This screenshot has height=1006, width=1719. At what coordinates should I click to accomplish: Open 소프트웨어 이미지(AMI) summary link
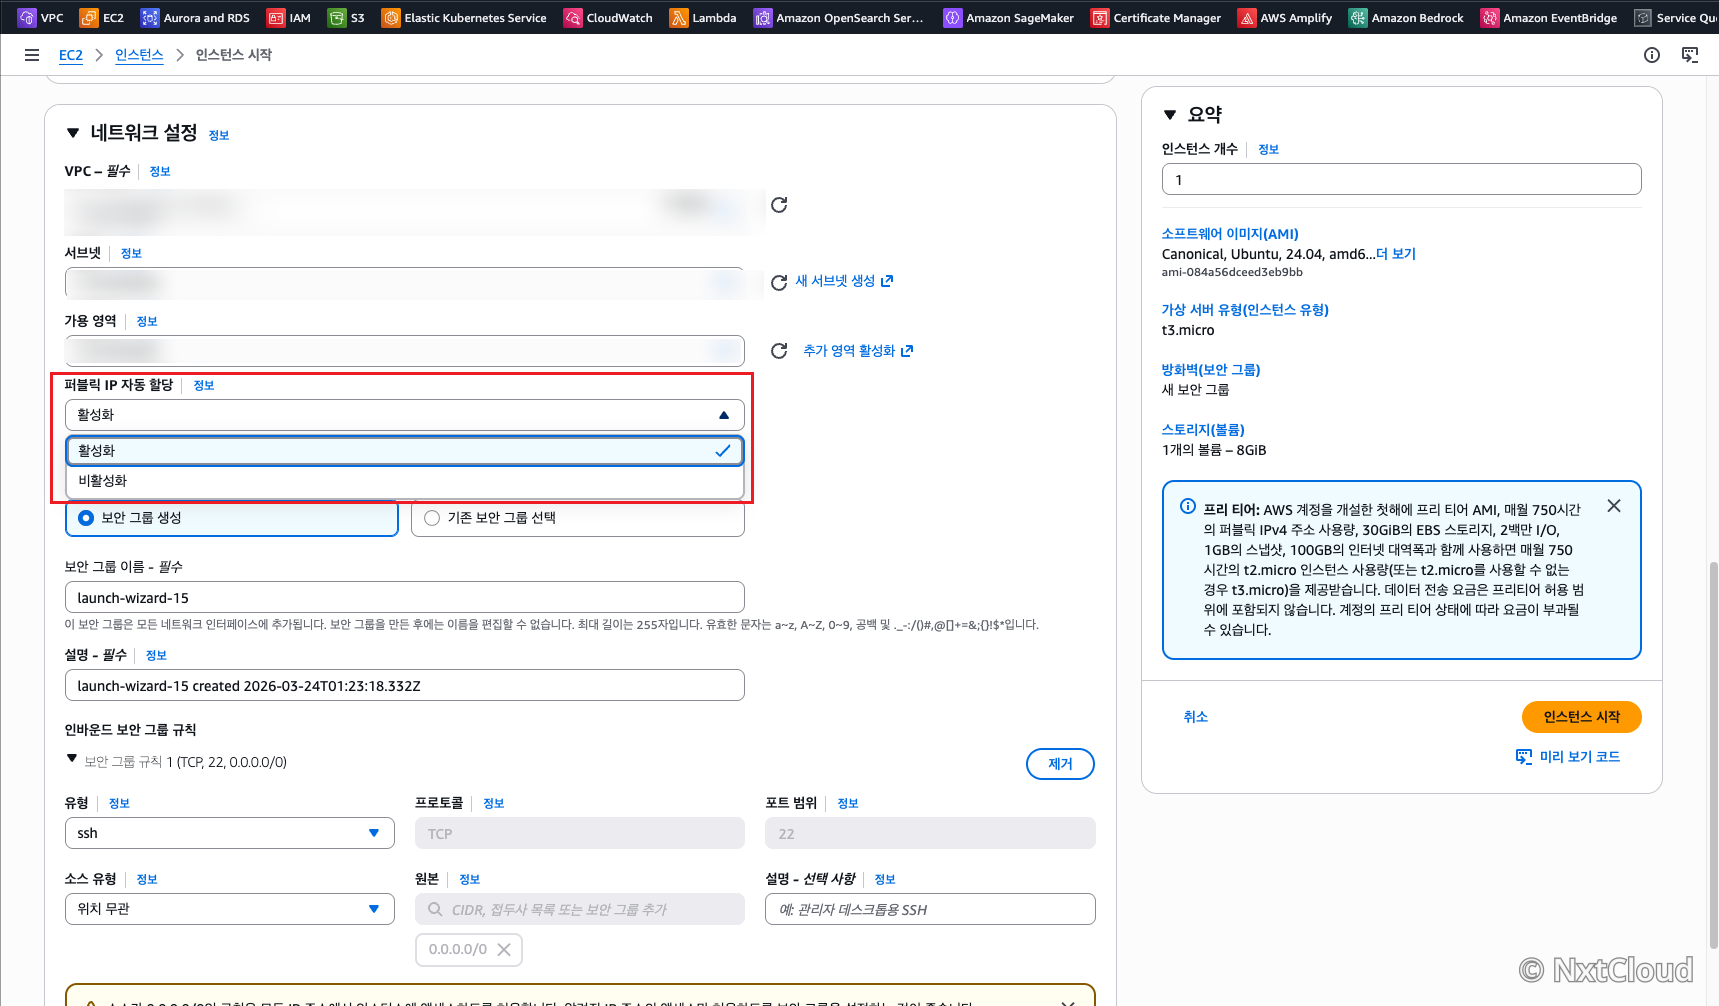1230,234
